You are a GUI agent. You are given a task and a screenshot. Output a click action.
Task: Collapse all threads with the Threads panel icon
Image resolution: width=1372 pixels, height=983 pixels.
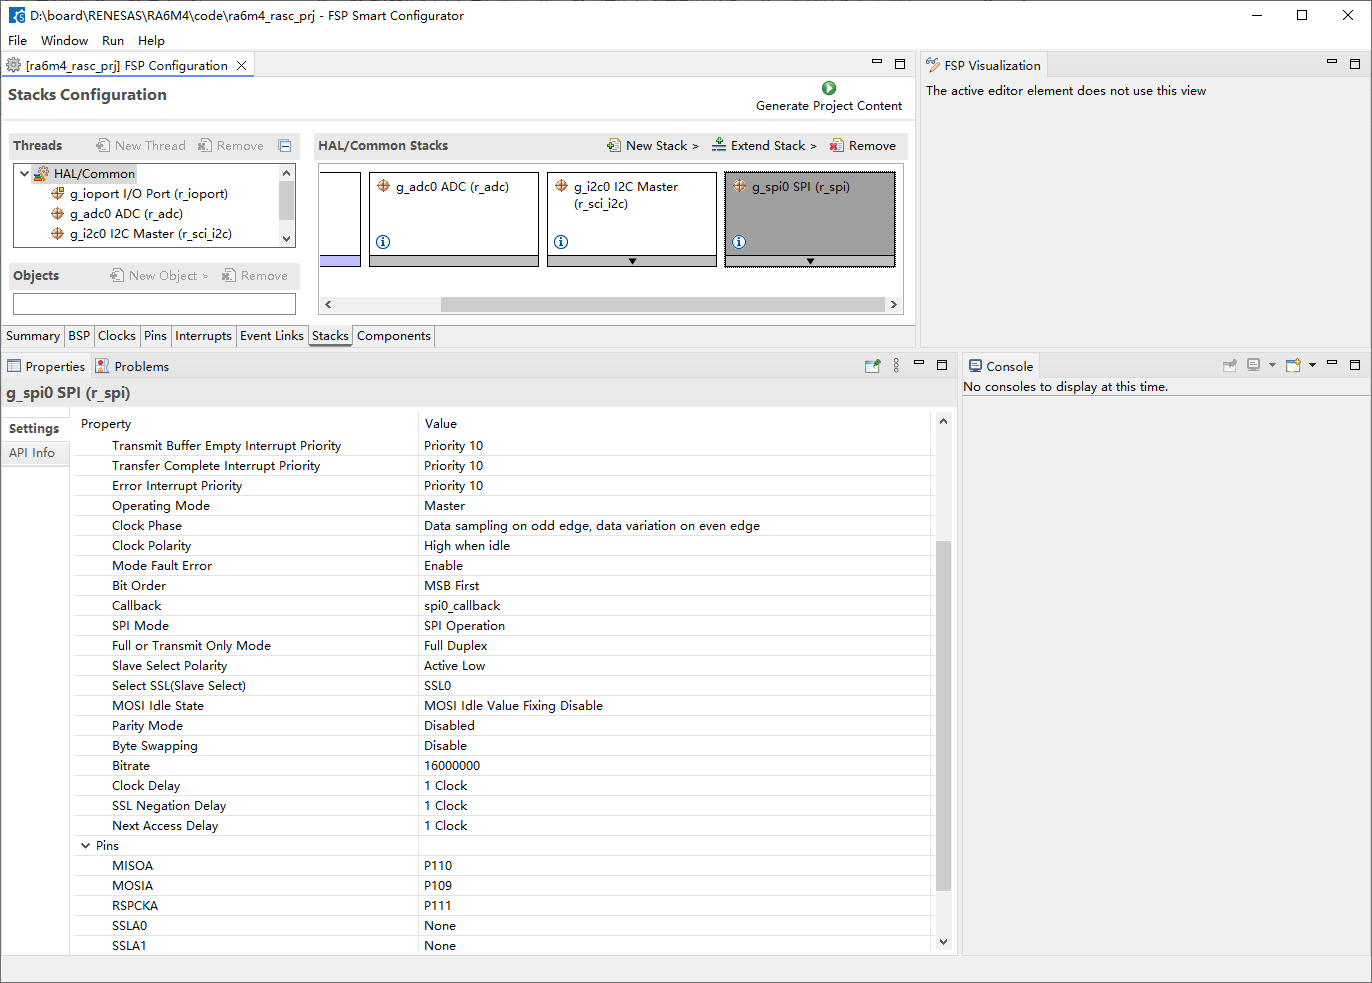click(285, 146)
